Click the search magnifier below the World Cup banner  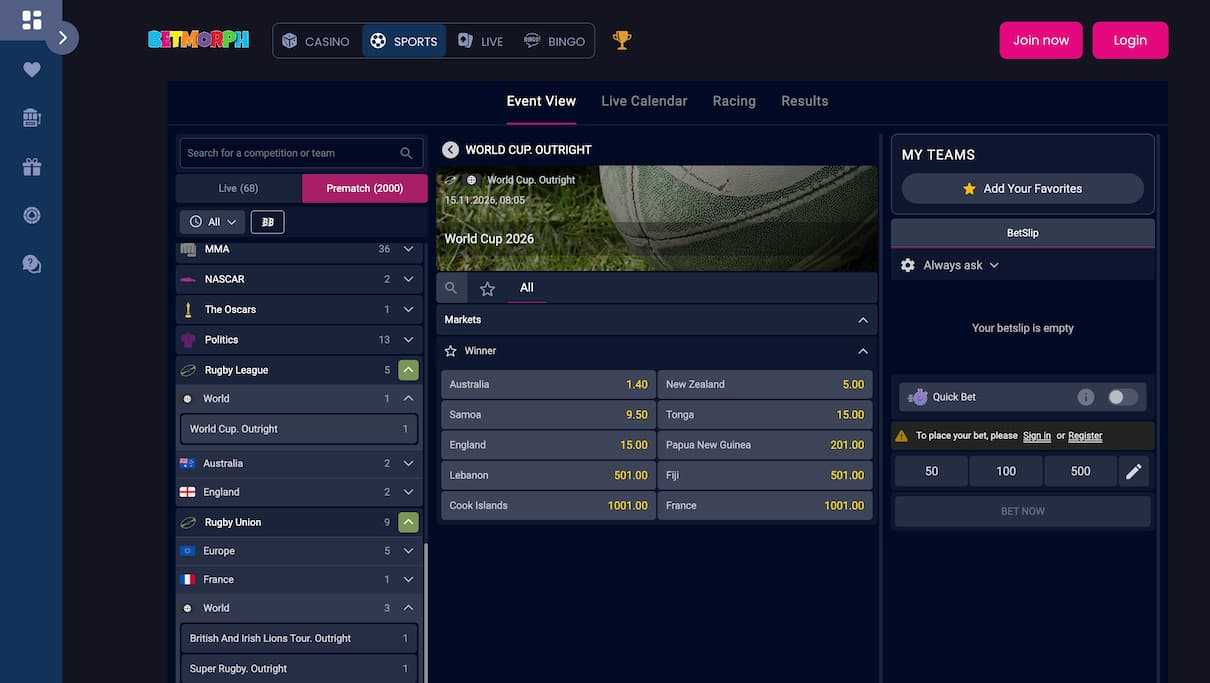click(x=451, y=287)
